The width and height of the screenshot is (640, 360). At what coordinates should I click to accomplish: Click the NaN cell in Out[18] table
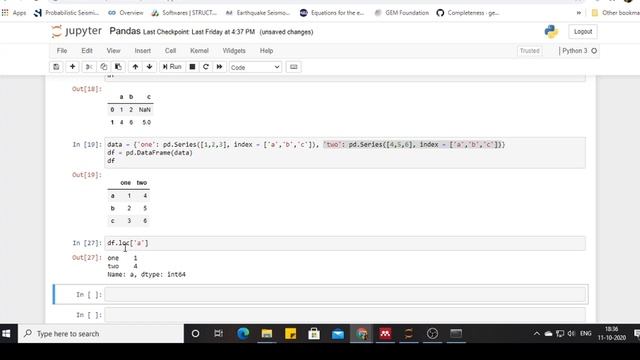pyautogui.click(x=144, y=109)
